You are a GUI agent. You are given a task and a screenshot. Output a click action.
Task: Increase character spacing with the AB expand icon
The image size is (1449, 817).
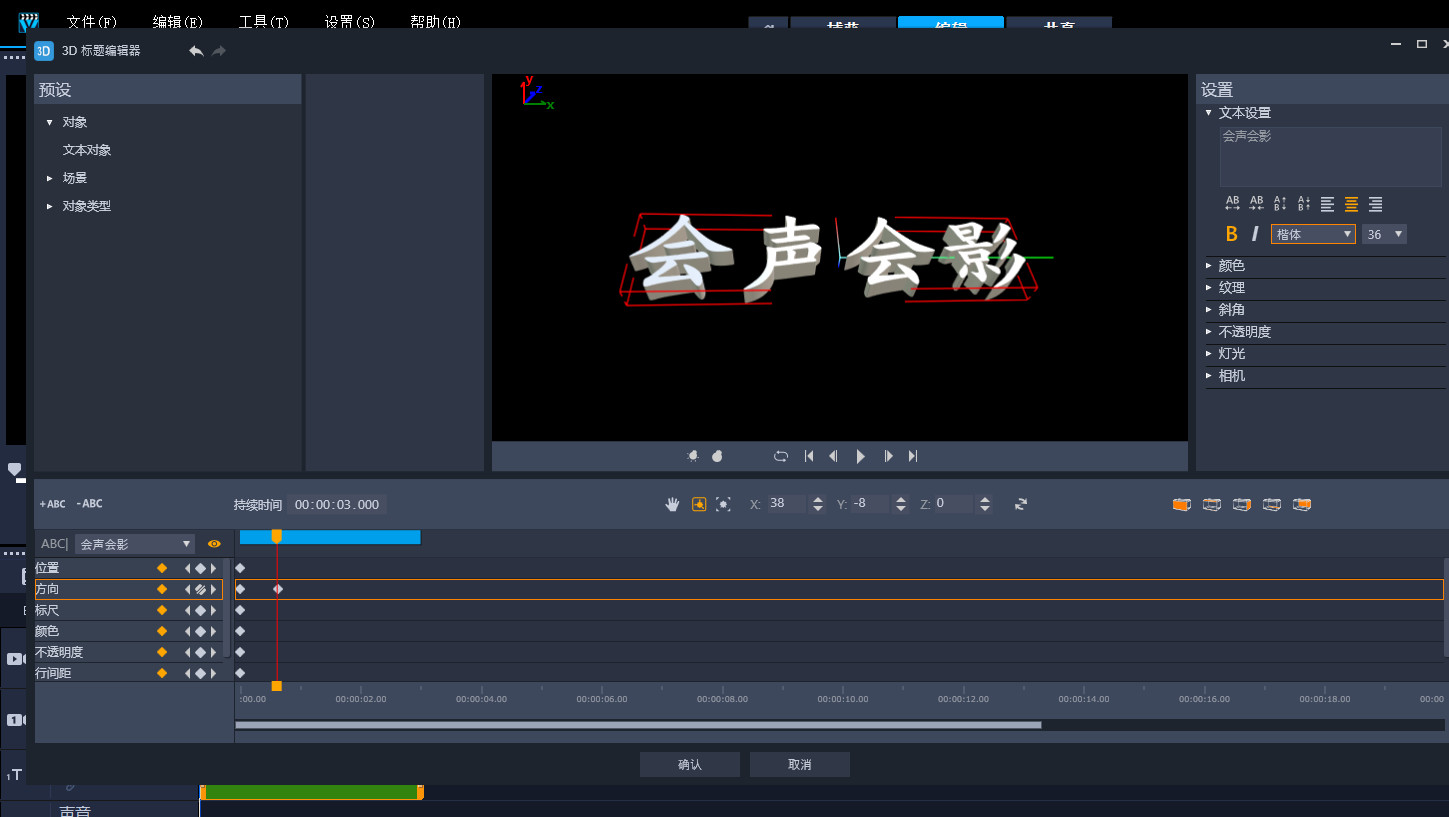[x=1232, y=204]
